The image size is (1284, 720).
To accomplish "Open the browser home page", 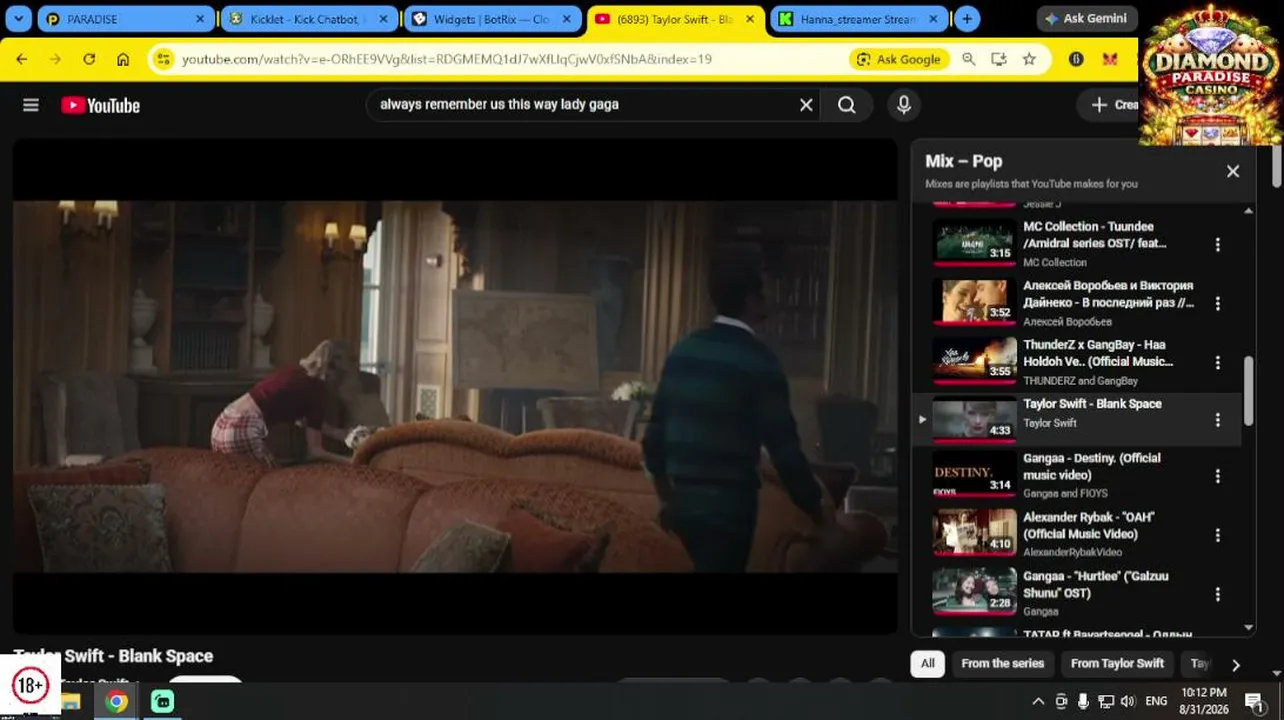I will click(123, 59).
